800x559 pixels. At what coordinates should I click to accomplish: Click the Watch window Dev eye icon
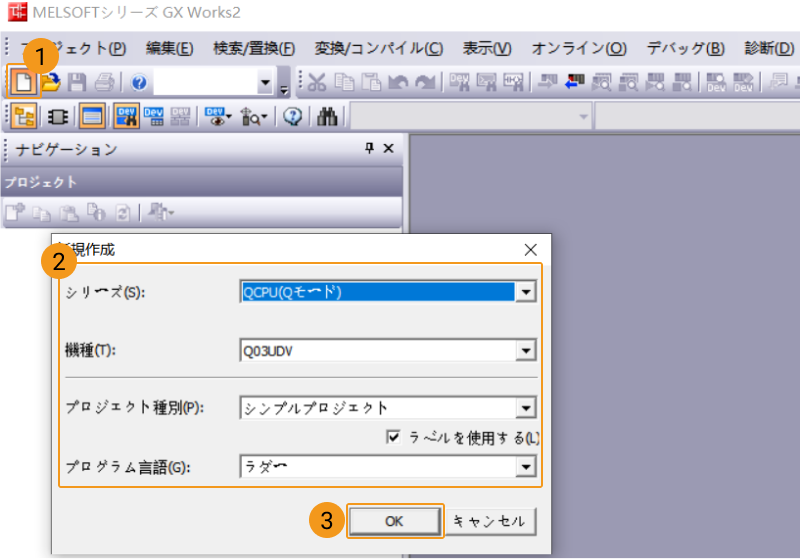(x=215, y=117)
